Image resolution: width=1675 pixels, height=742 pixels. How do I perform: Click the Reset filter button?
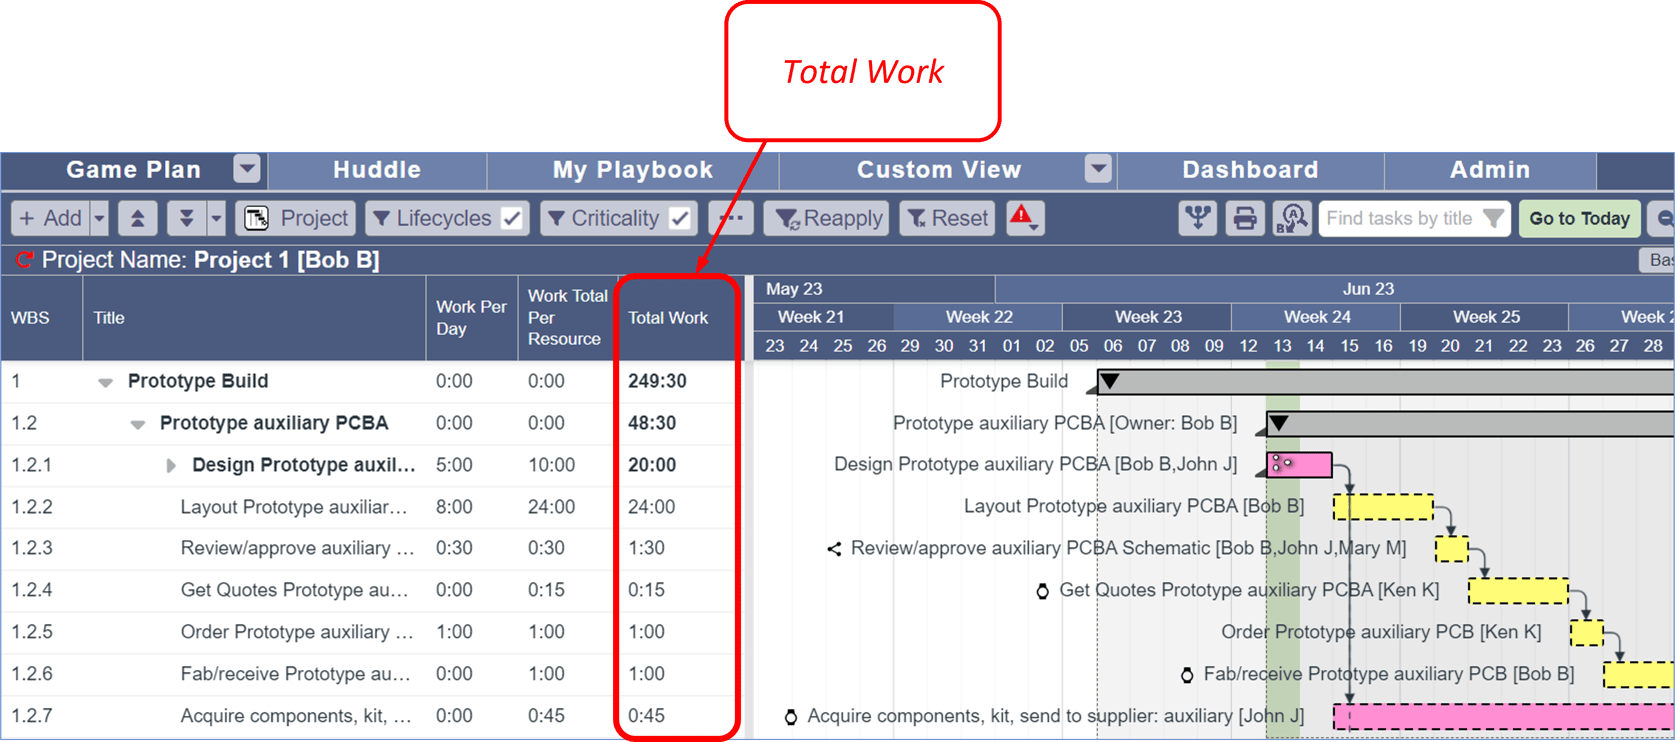click(x=947, y=218)
